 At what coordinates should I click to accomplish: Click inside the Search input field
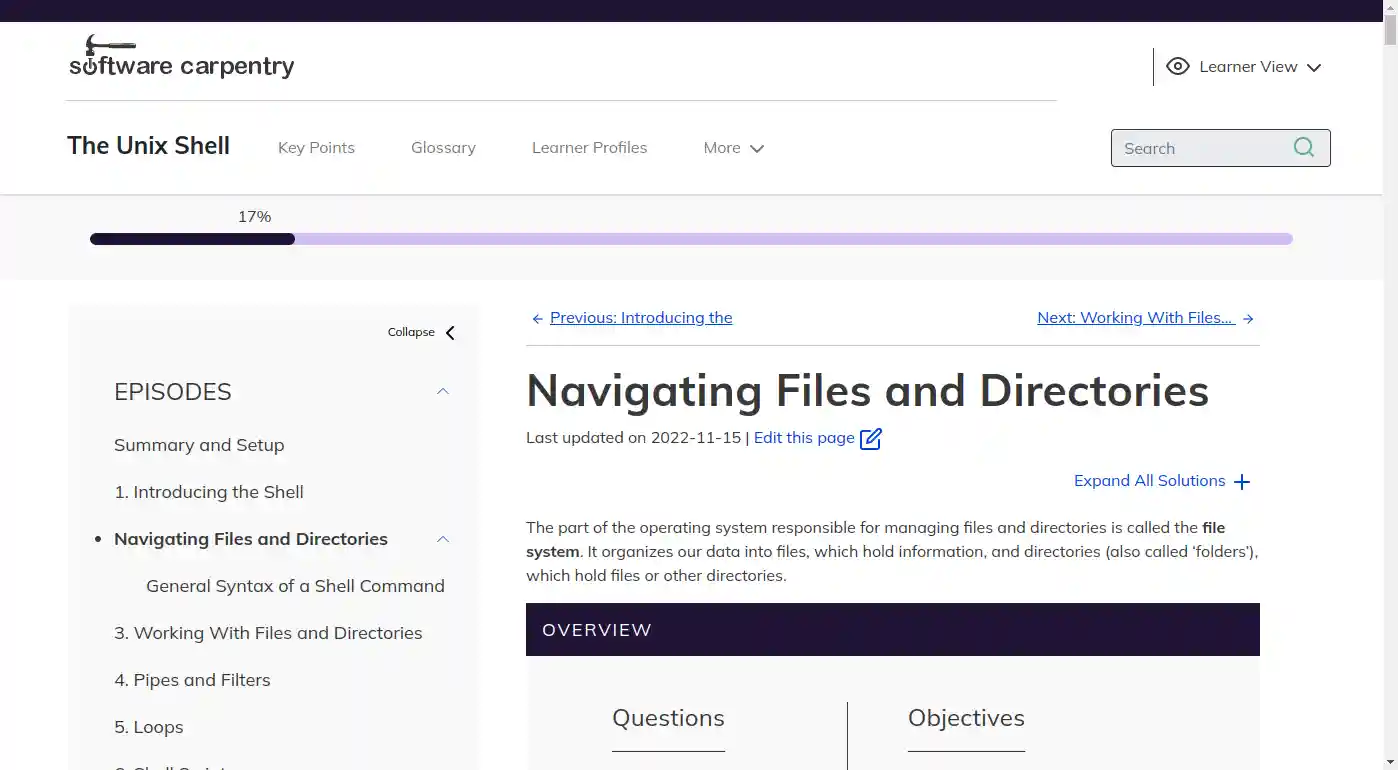click(x=1200, y=147)
